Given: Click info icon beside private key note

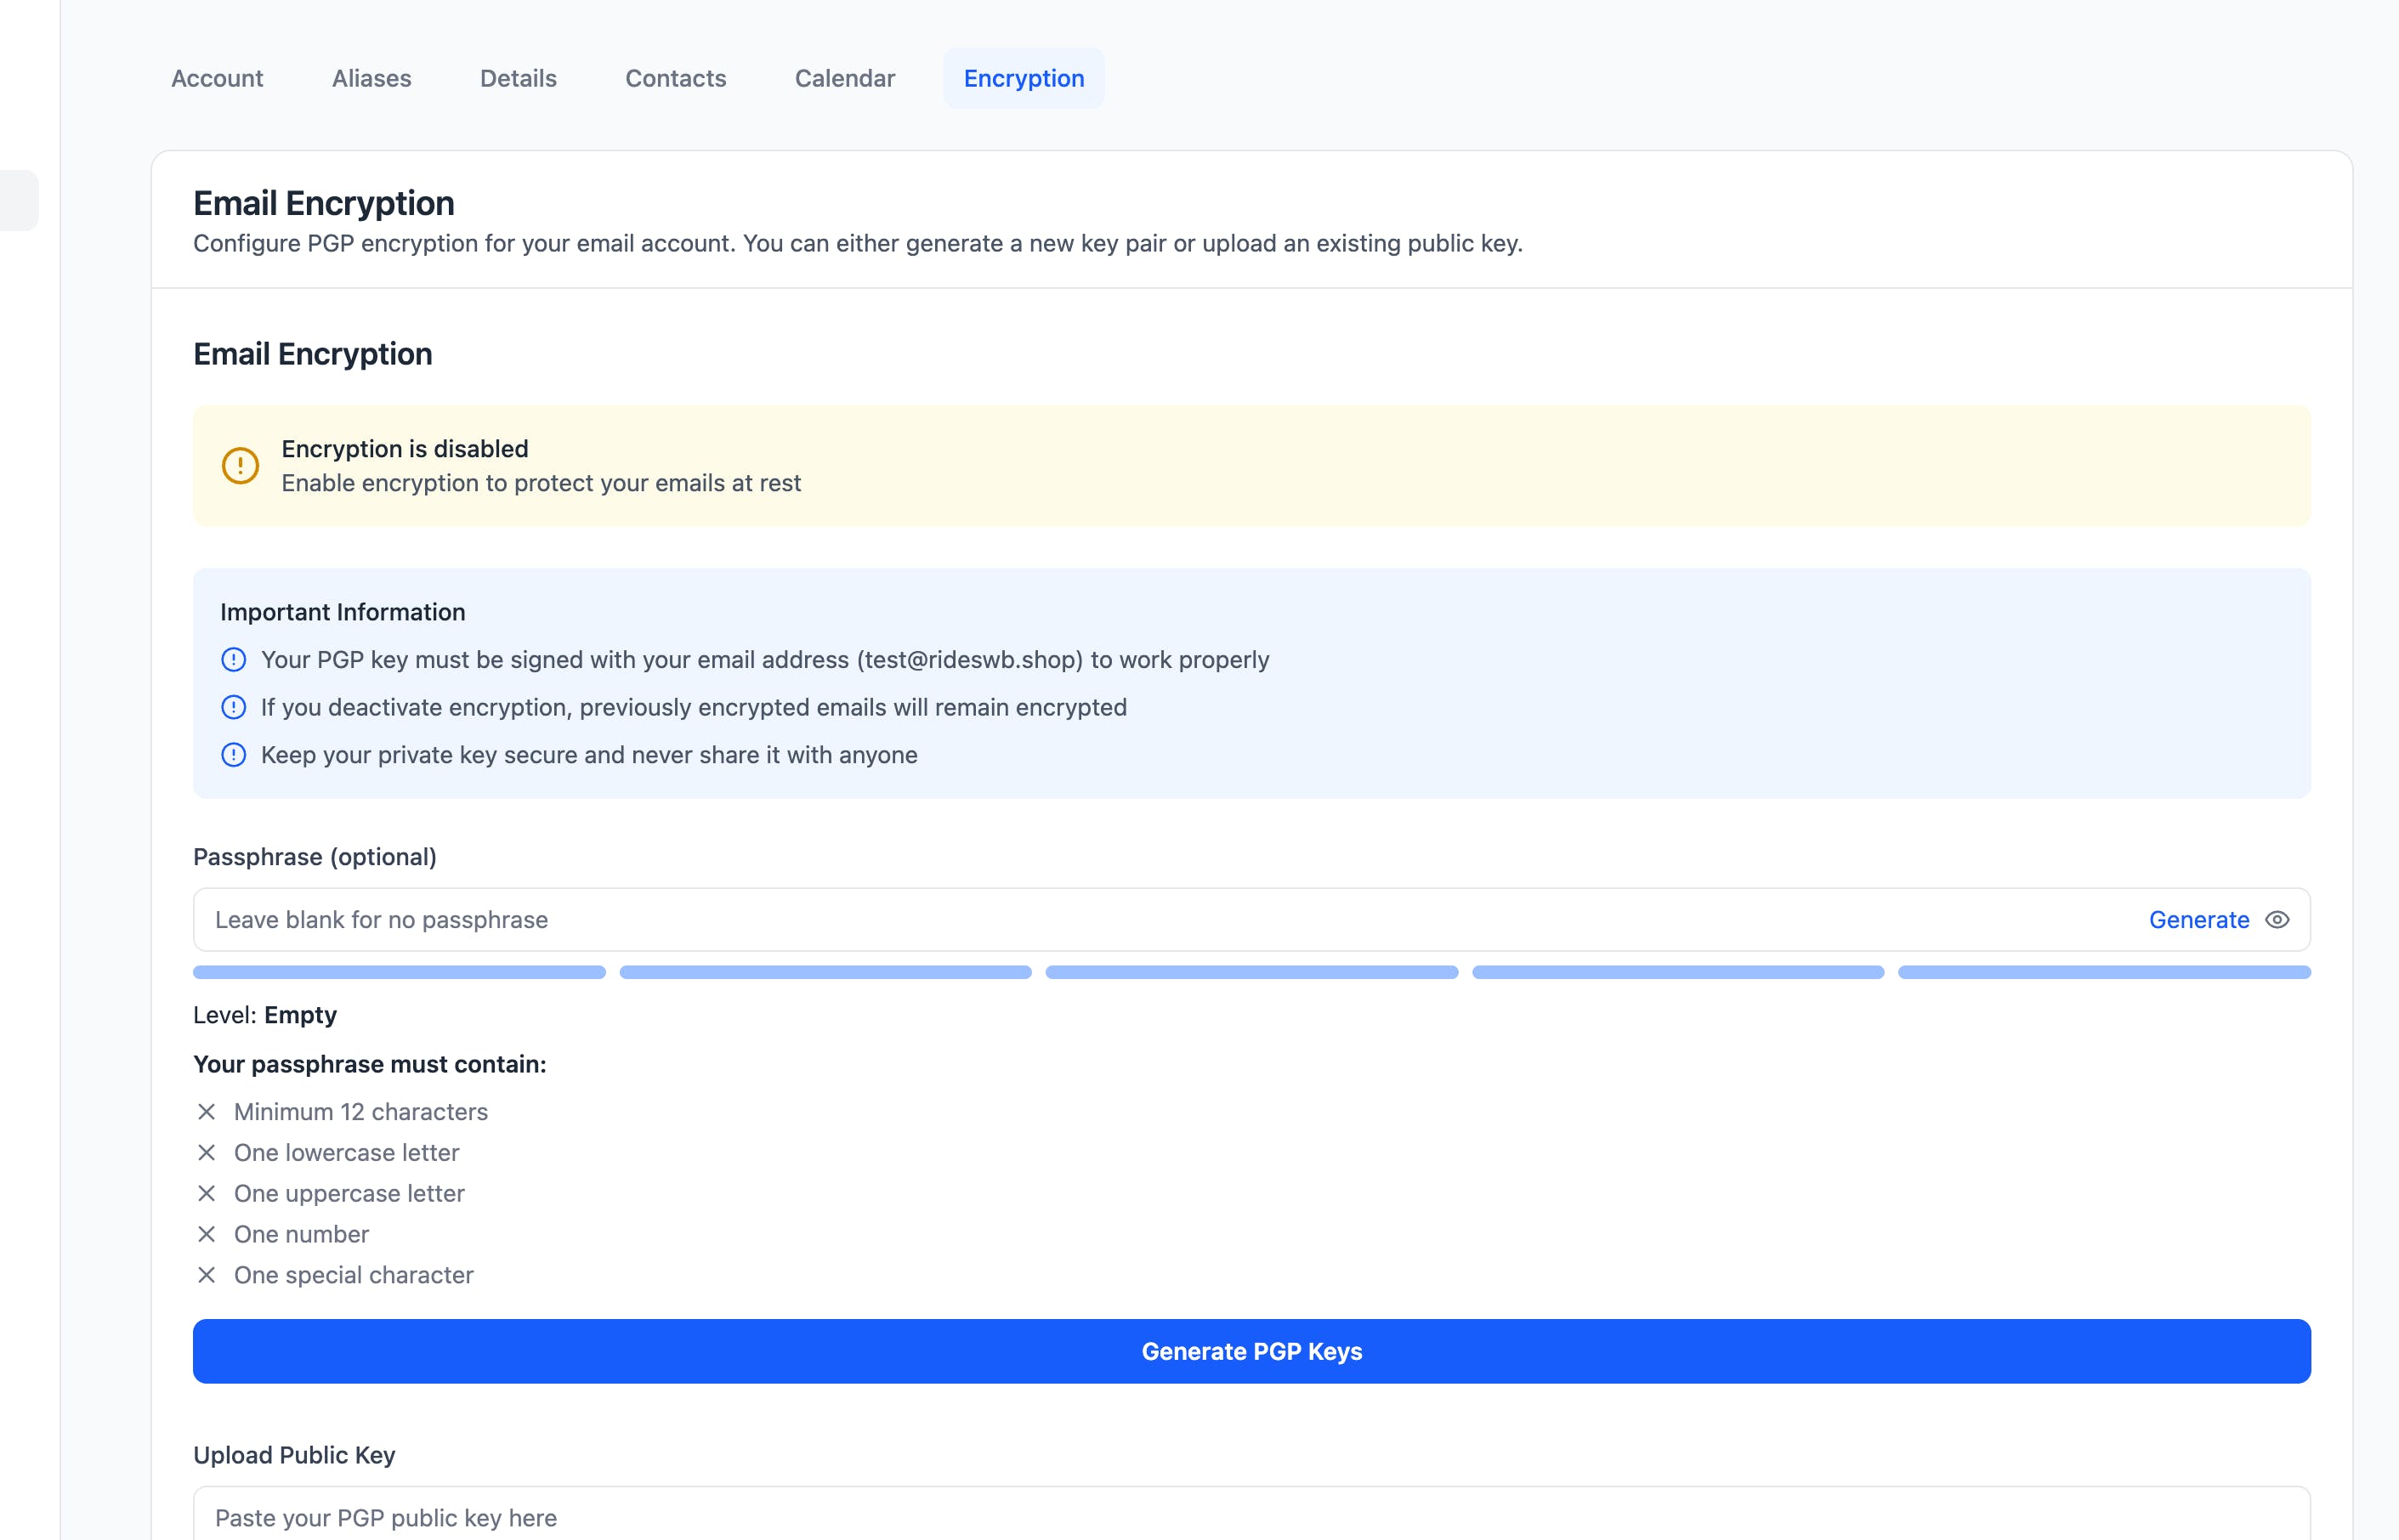Looking at the screenshot, I should click(233, 755).
